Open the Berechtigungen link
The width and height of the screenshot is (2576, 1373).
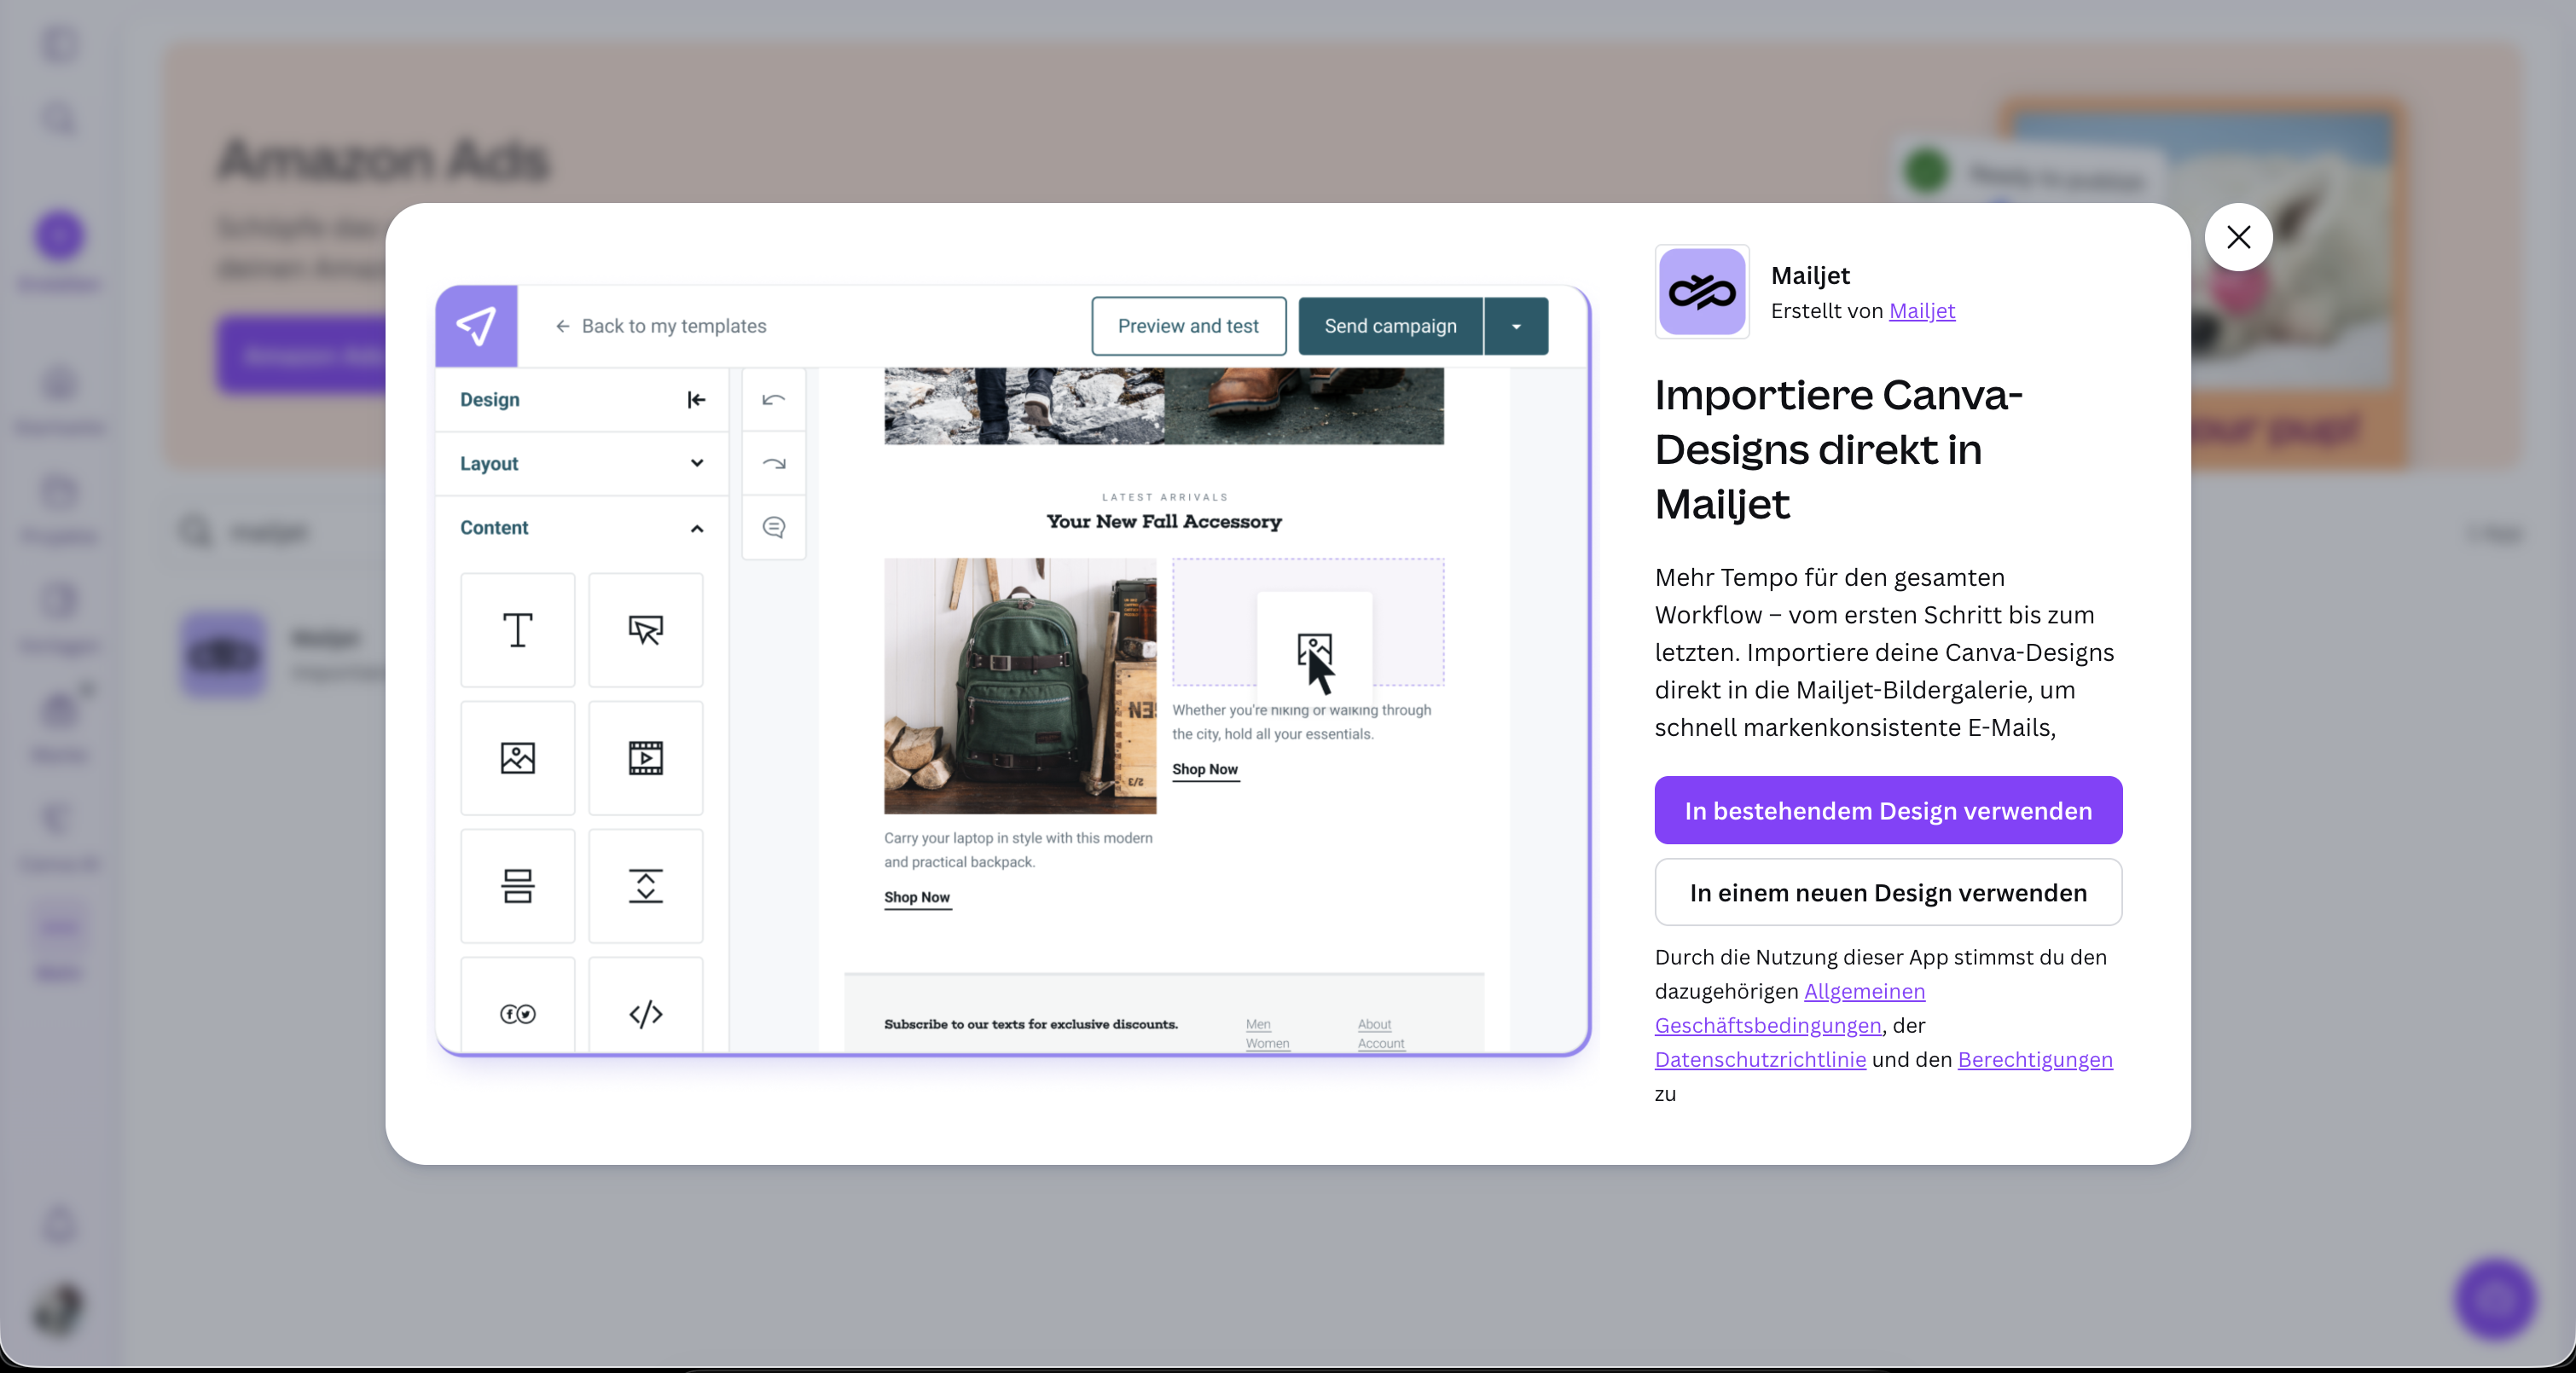tap(2035, 1059)
